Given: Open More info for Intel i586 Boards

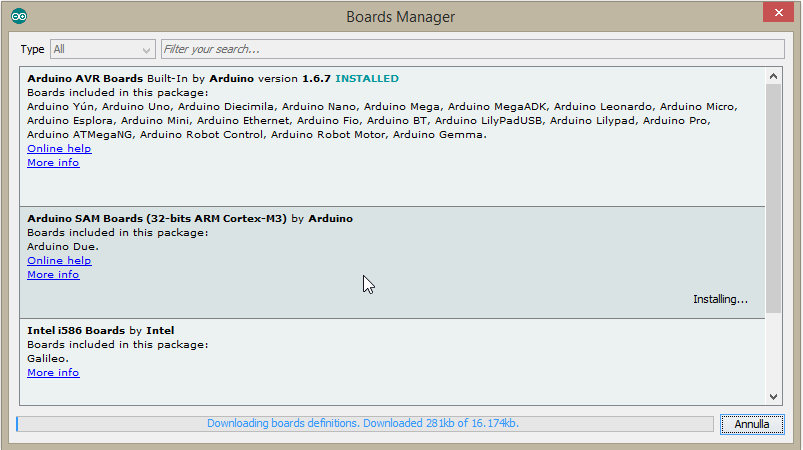Looking at the screenshot, I should [x=53, y=373].
